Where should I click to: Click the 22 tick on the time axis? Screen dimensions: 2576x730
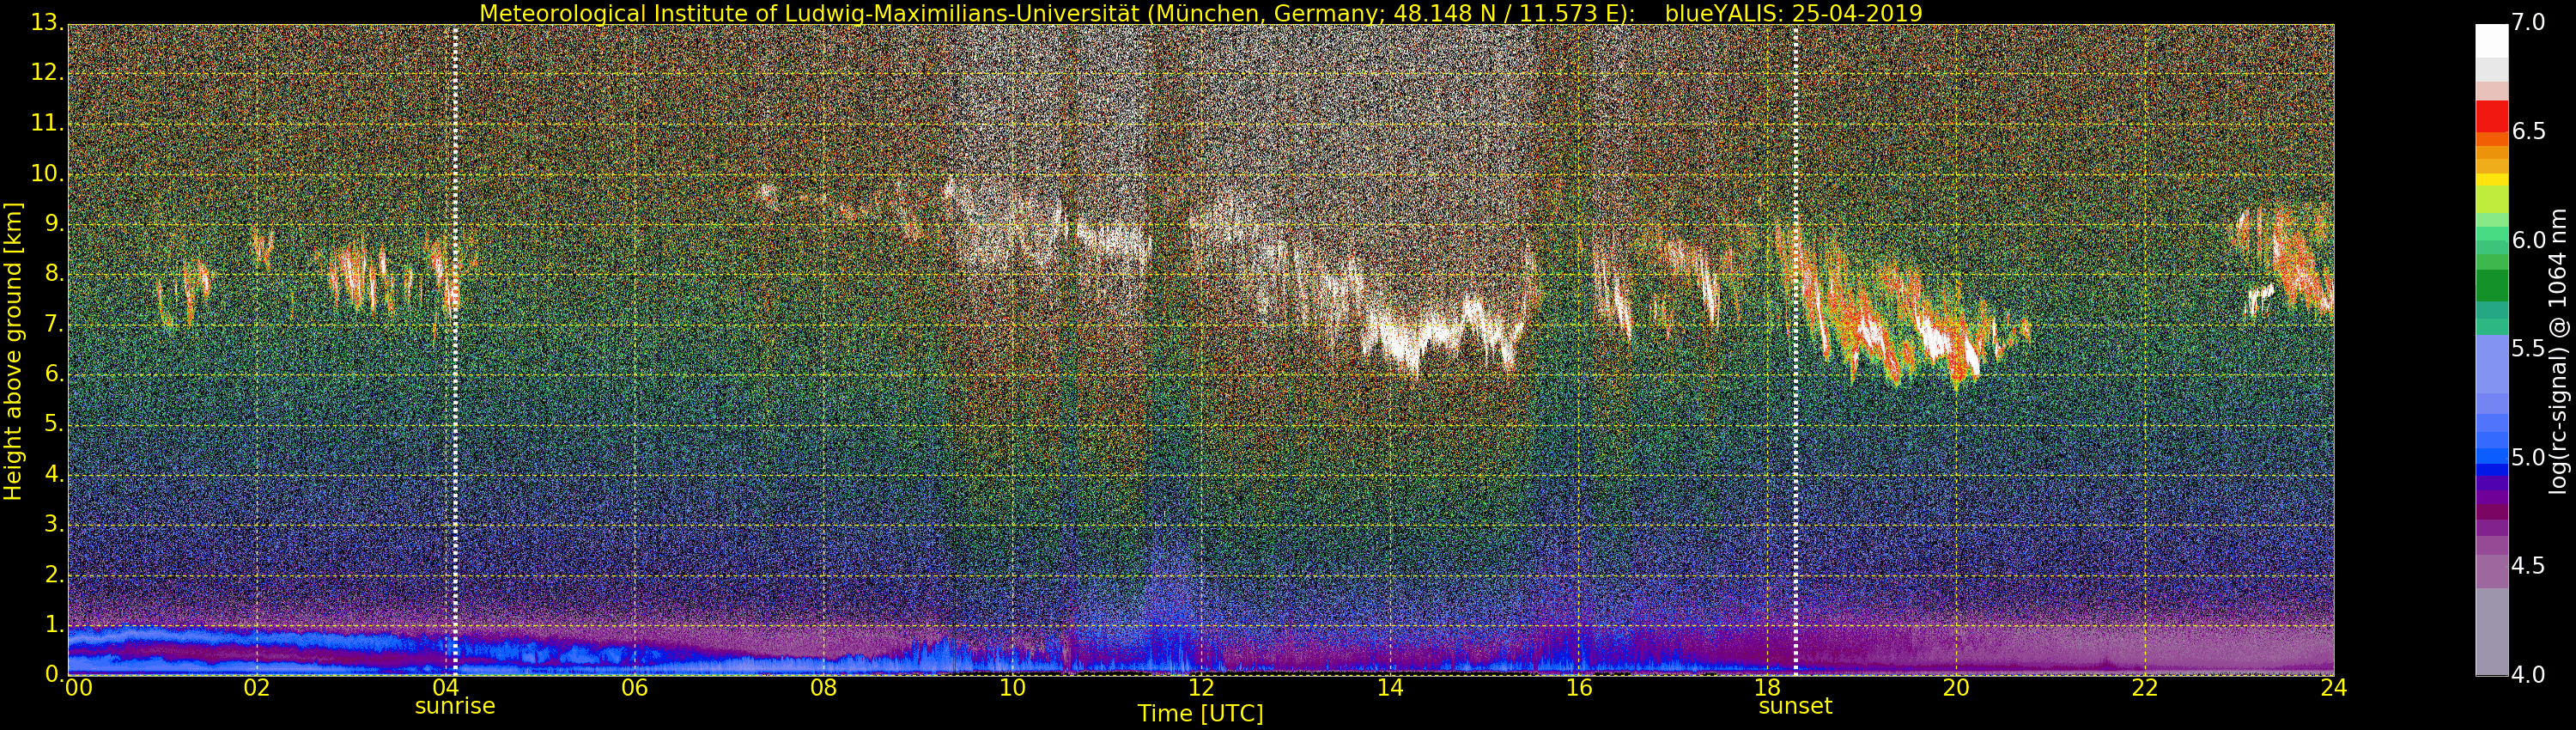coord(2145,688)
